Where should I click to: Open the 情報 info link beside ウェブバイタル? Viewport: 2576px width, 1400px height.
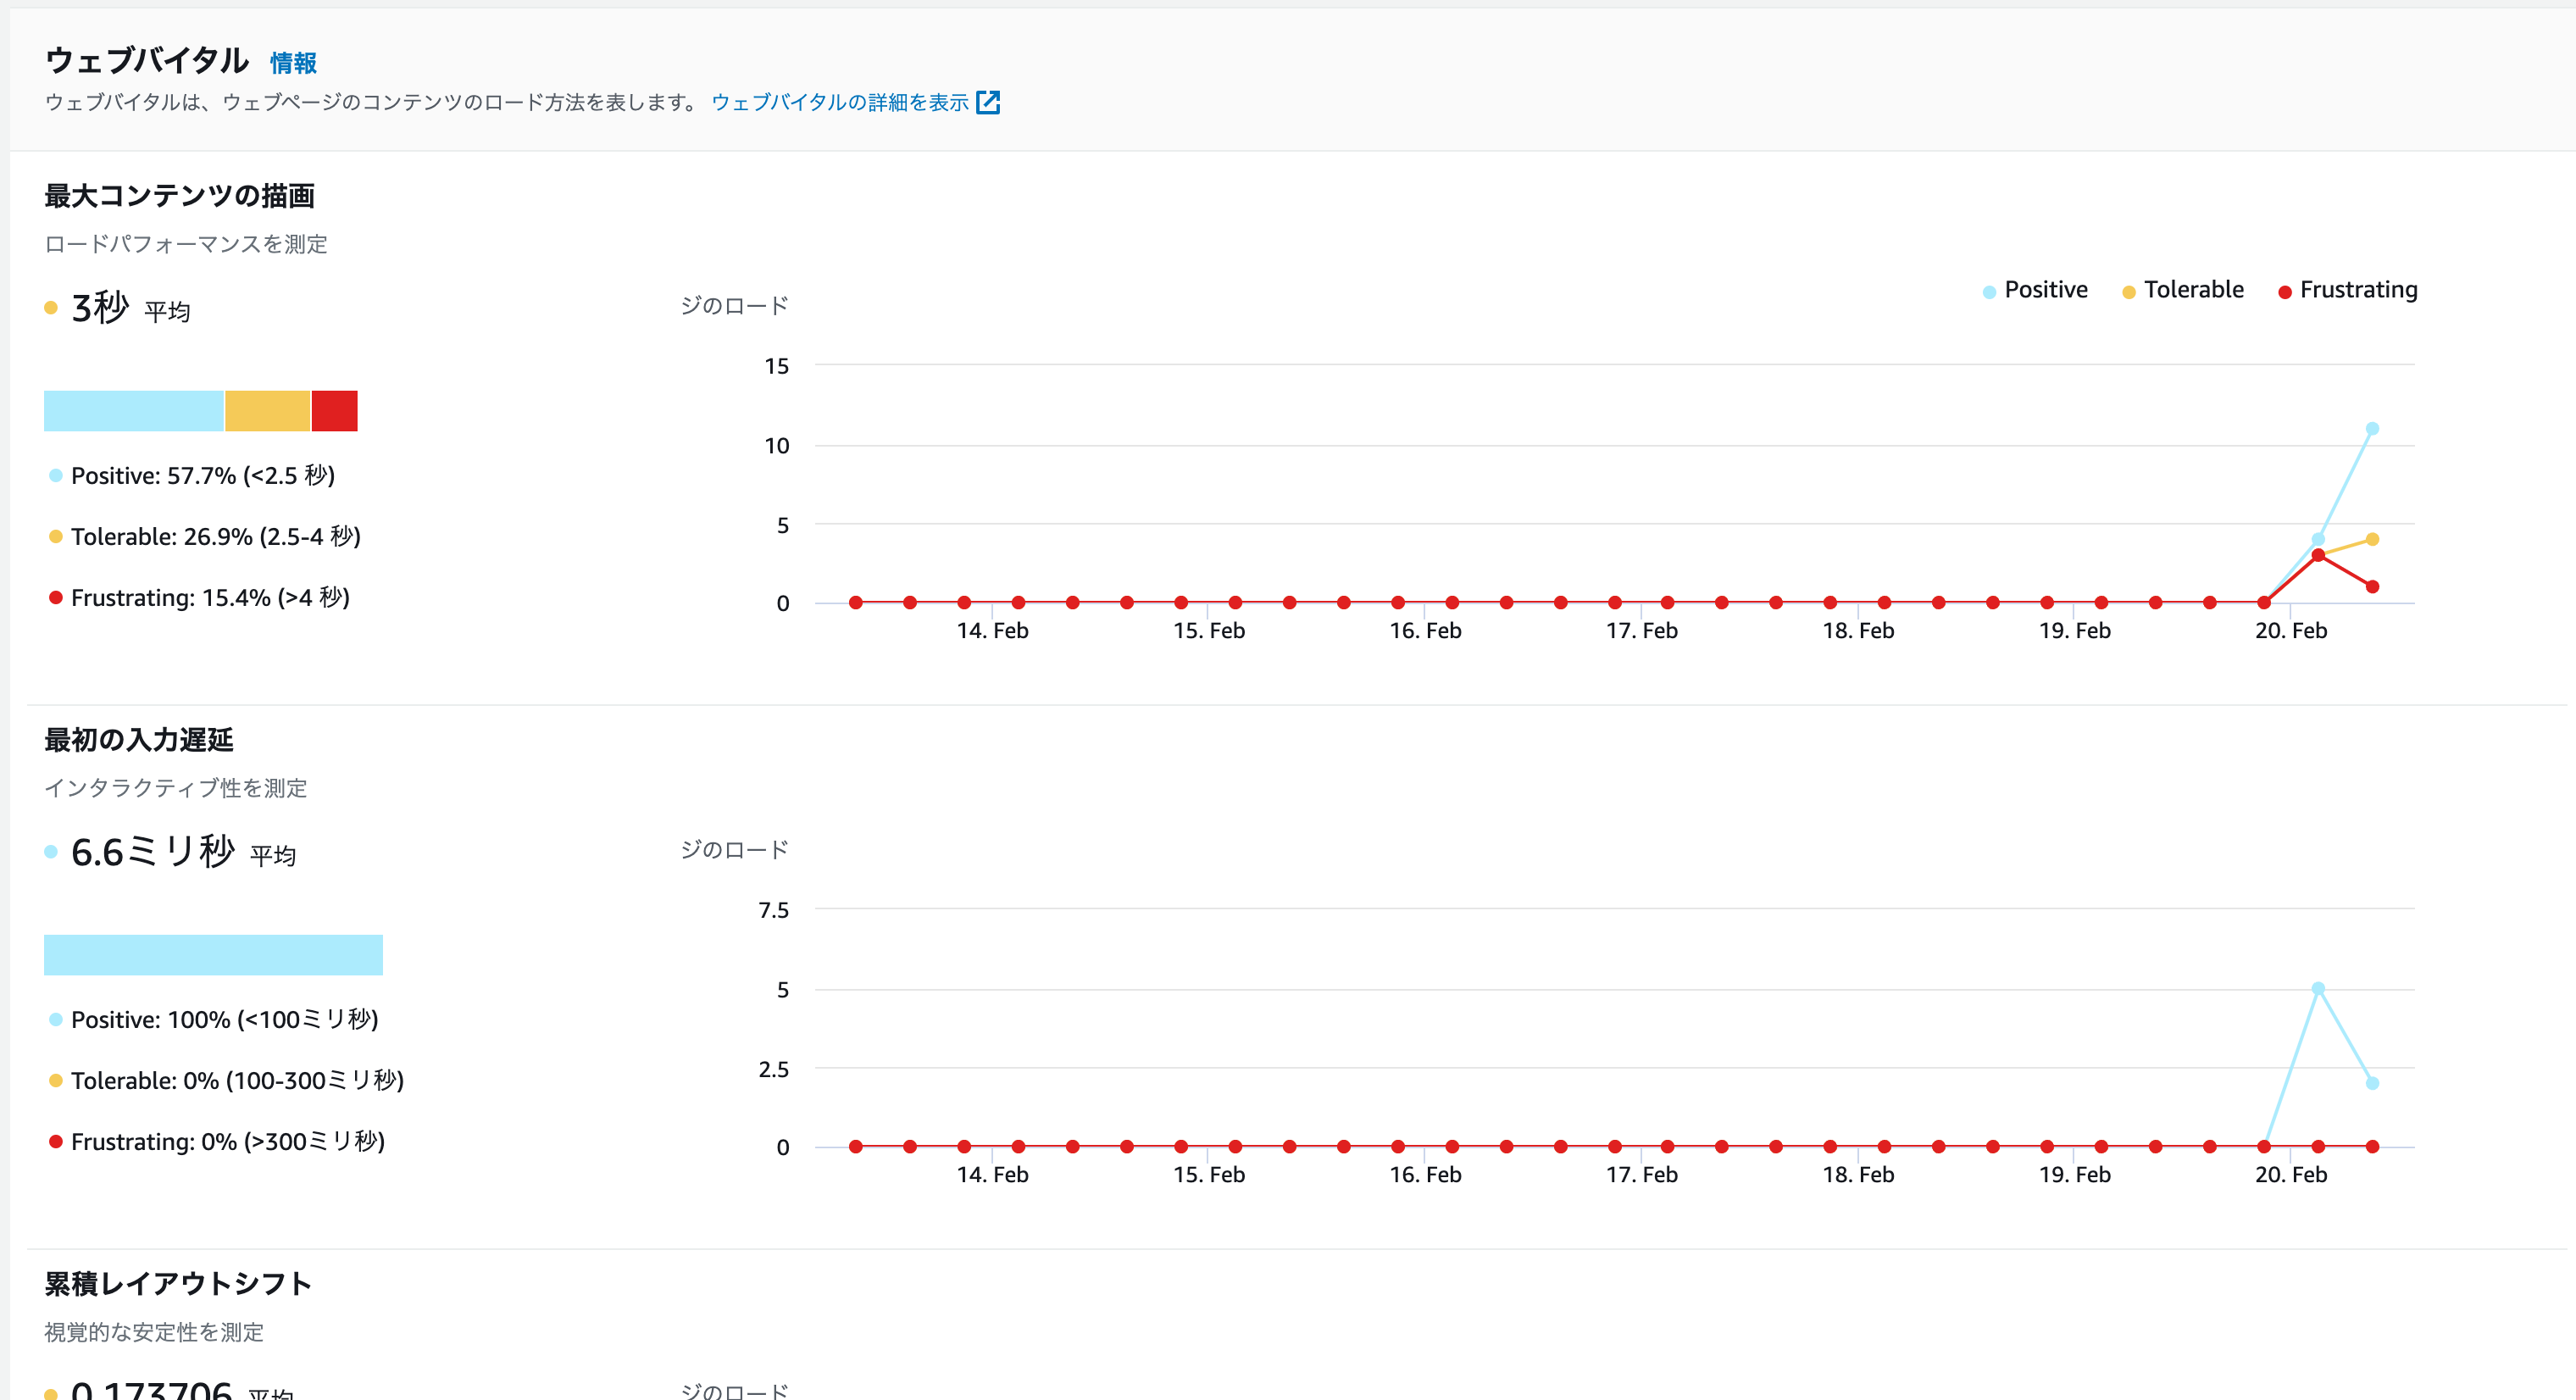click(293, 63)
